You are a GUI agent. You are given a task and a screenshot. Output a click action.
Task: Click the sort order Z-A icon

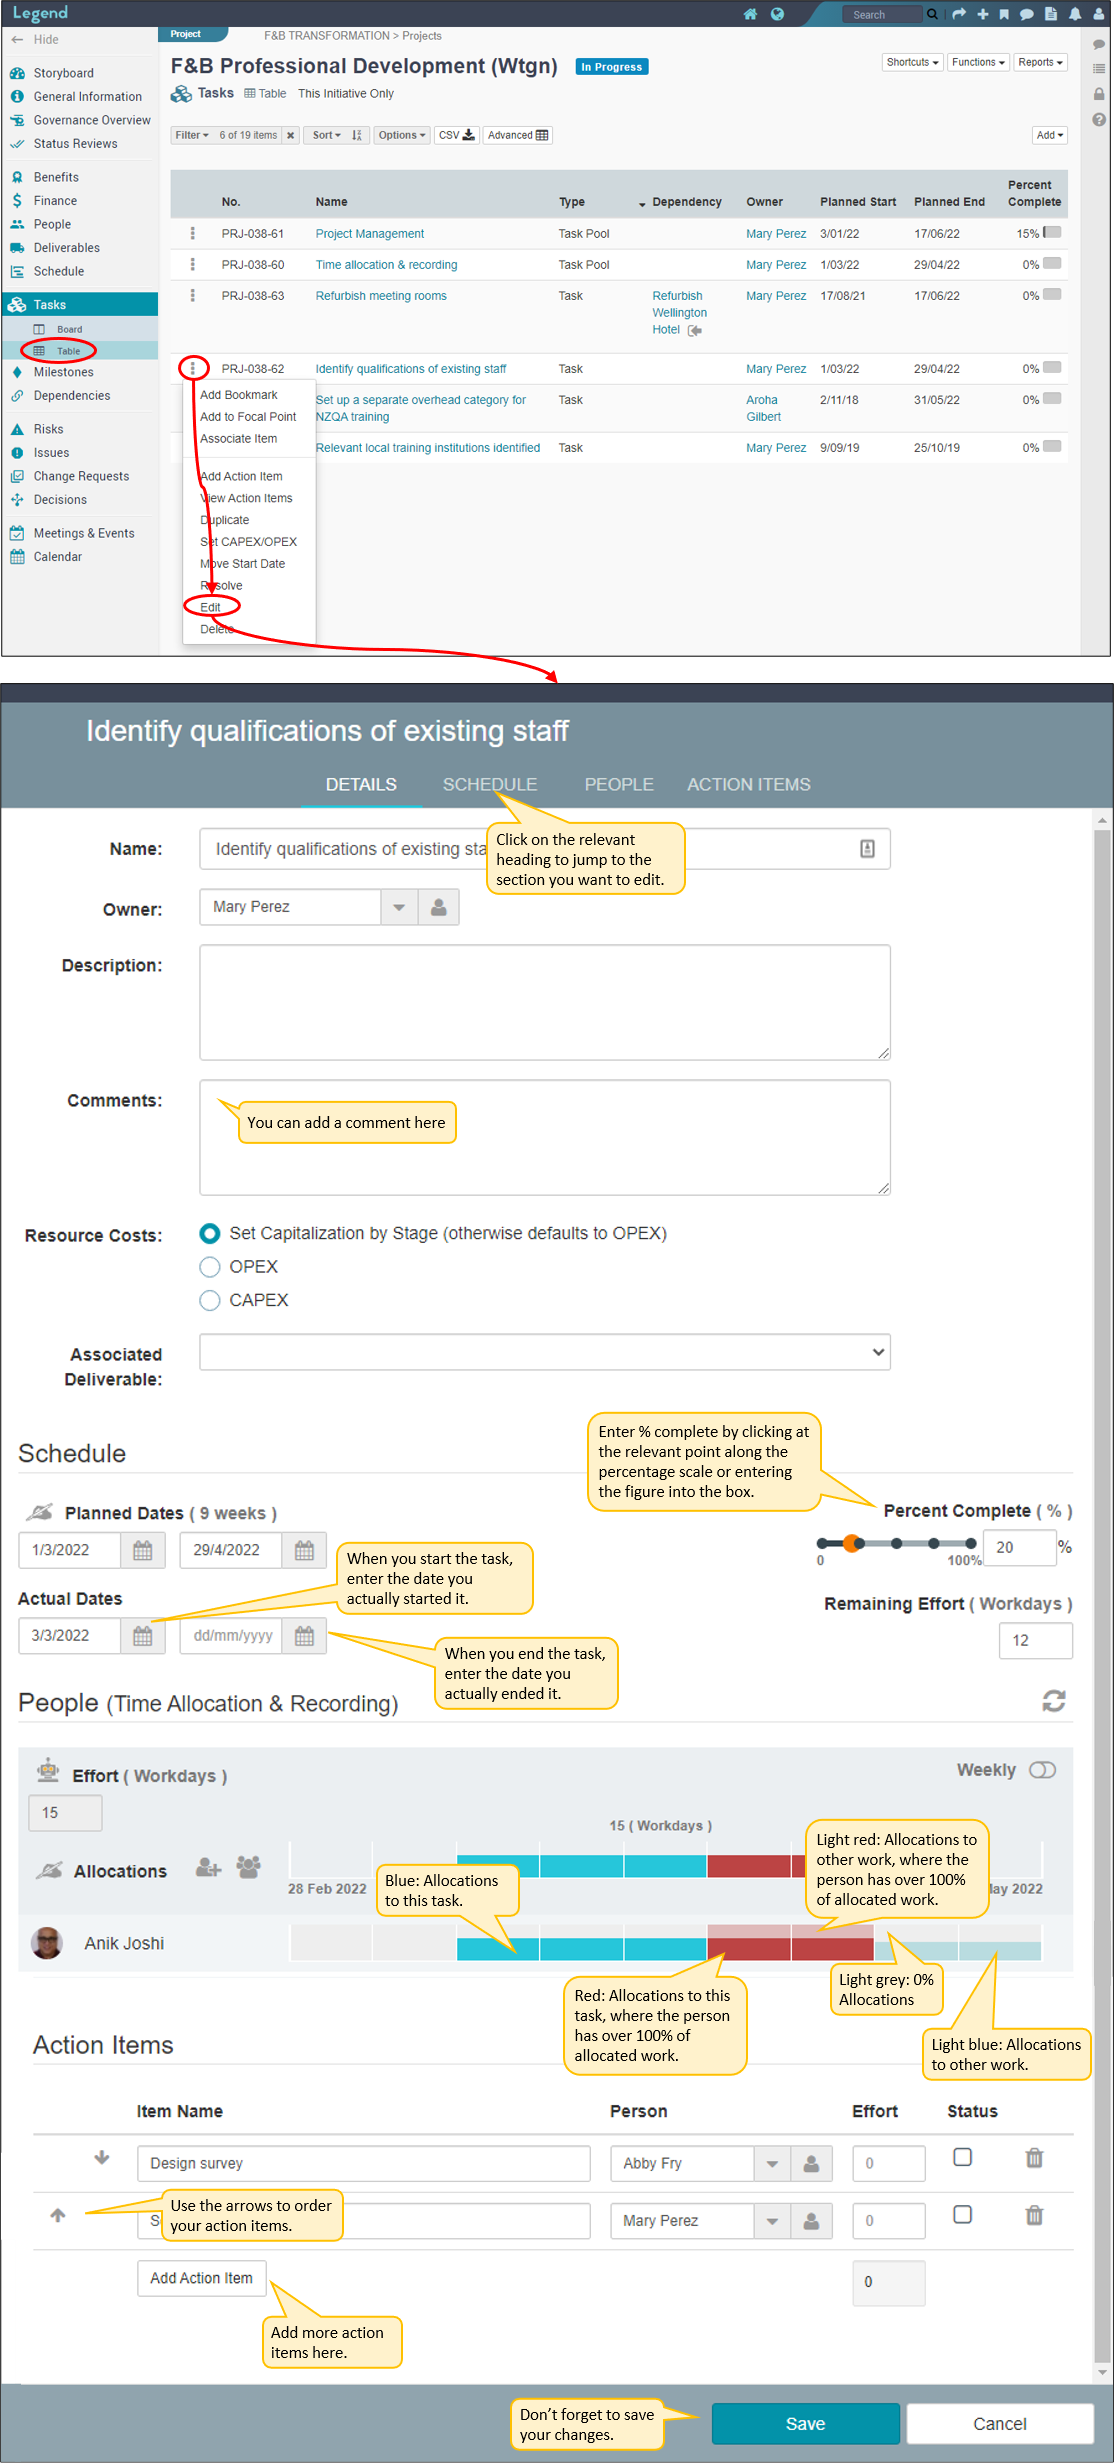(x=357, y=135)
